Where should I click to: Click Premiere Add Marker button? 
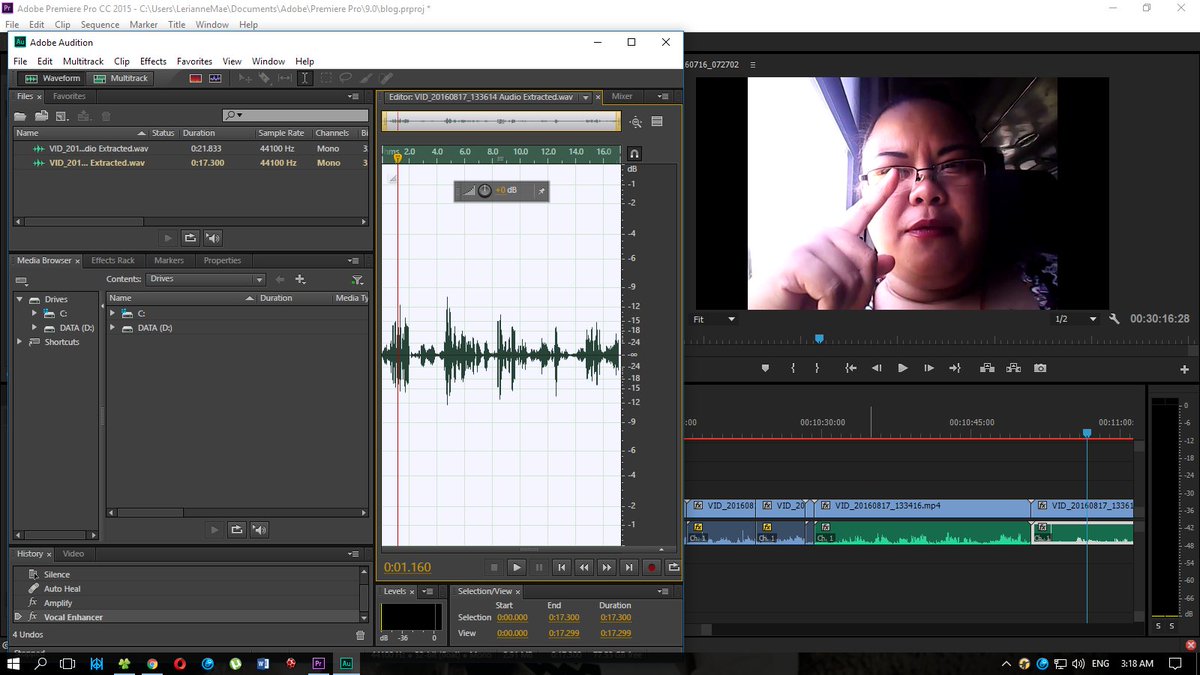point(766,368)
